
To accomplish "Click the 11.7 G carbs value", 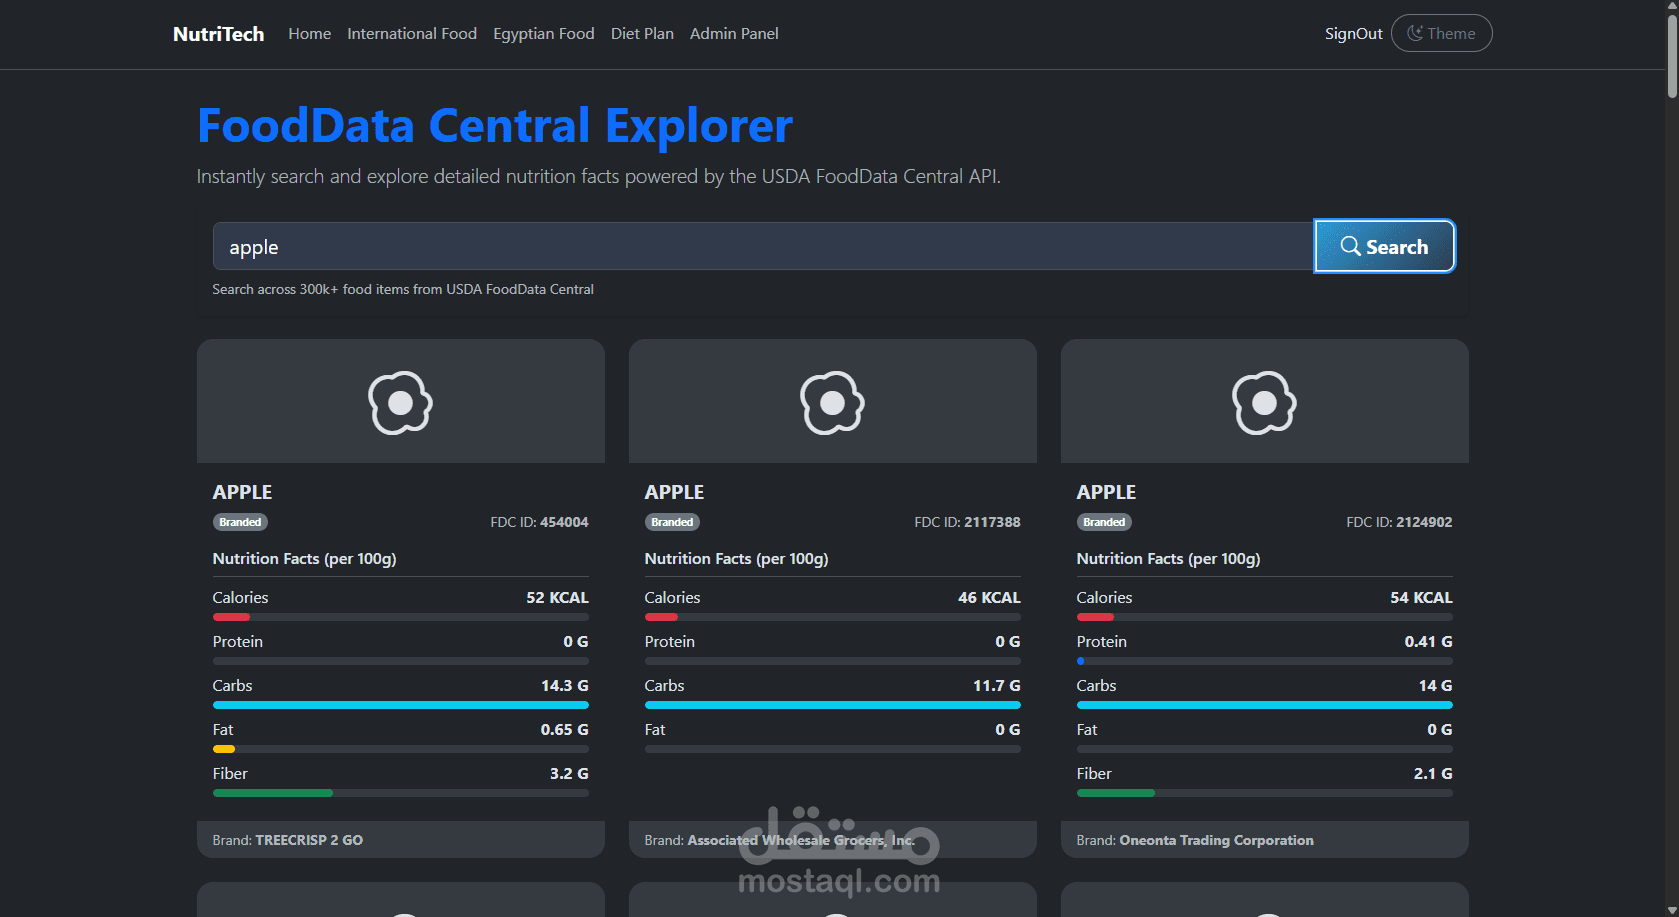I will click(996, 685).
